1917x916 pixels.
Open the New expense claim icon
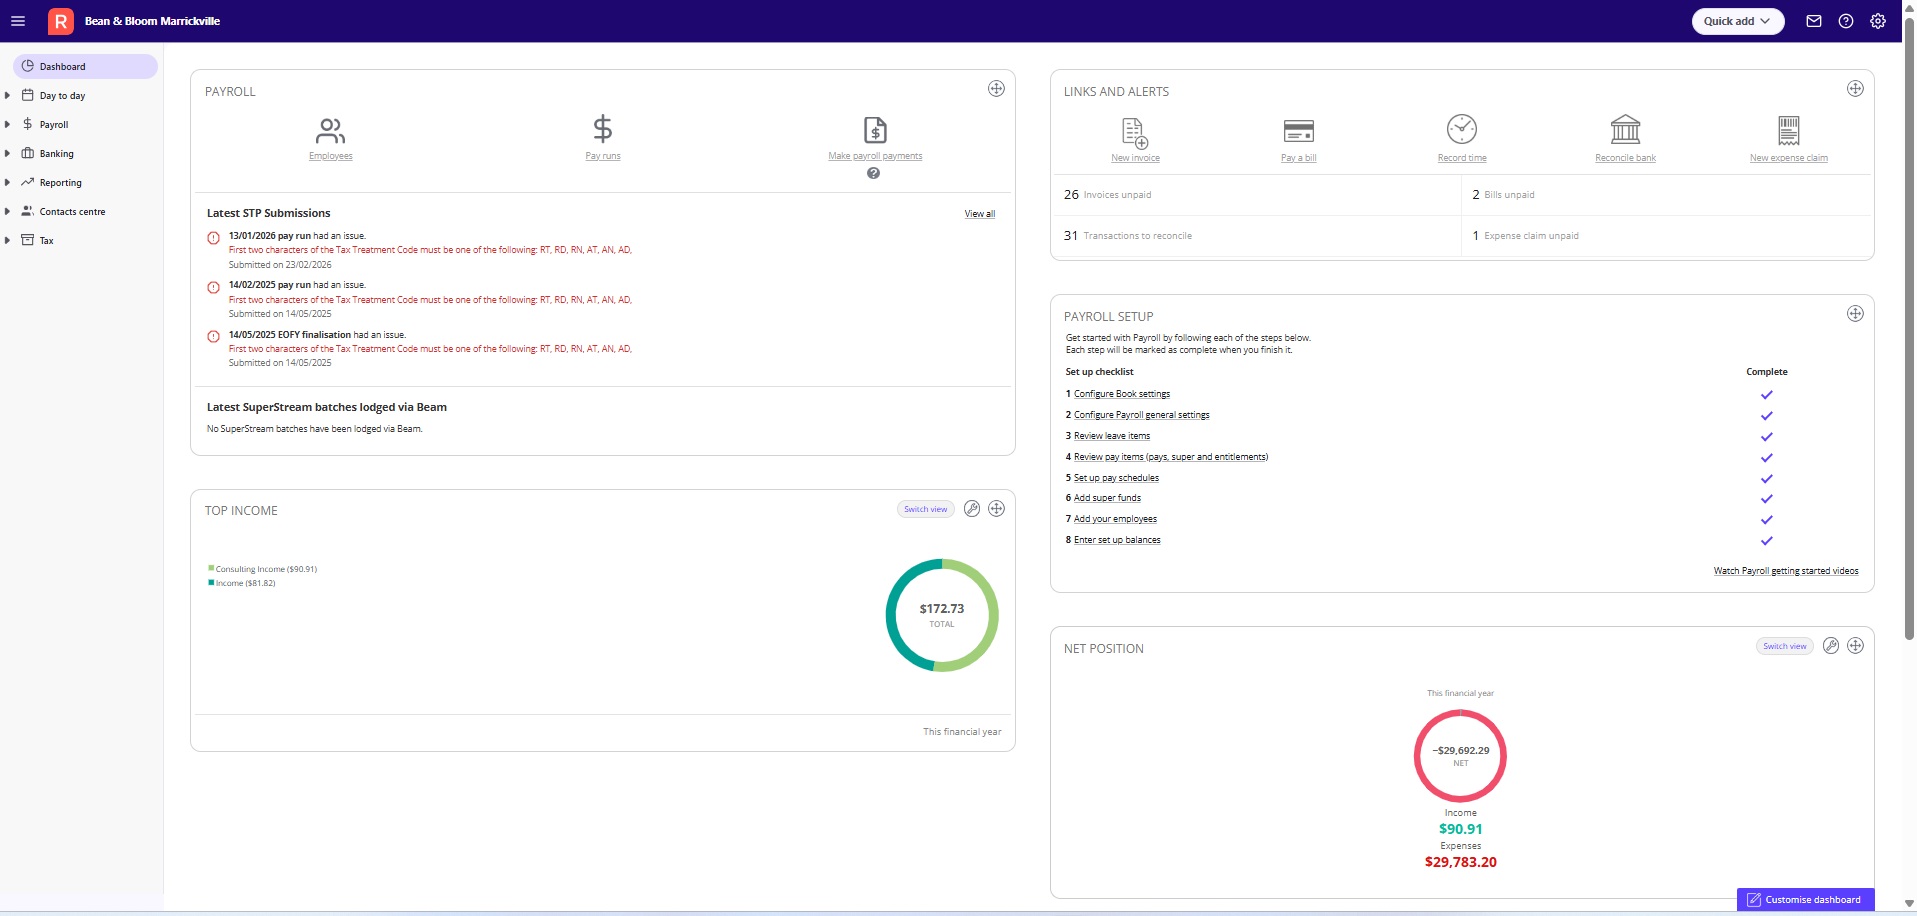point(1789,131)
